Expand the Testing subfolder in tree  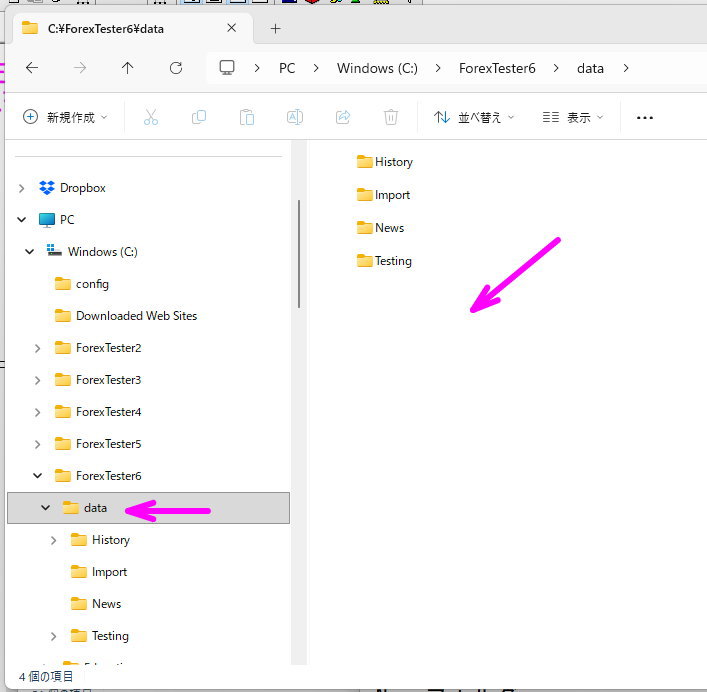[53, 636]
